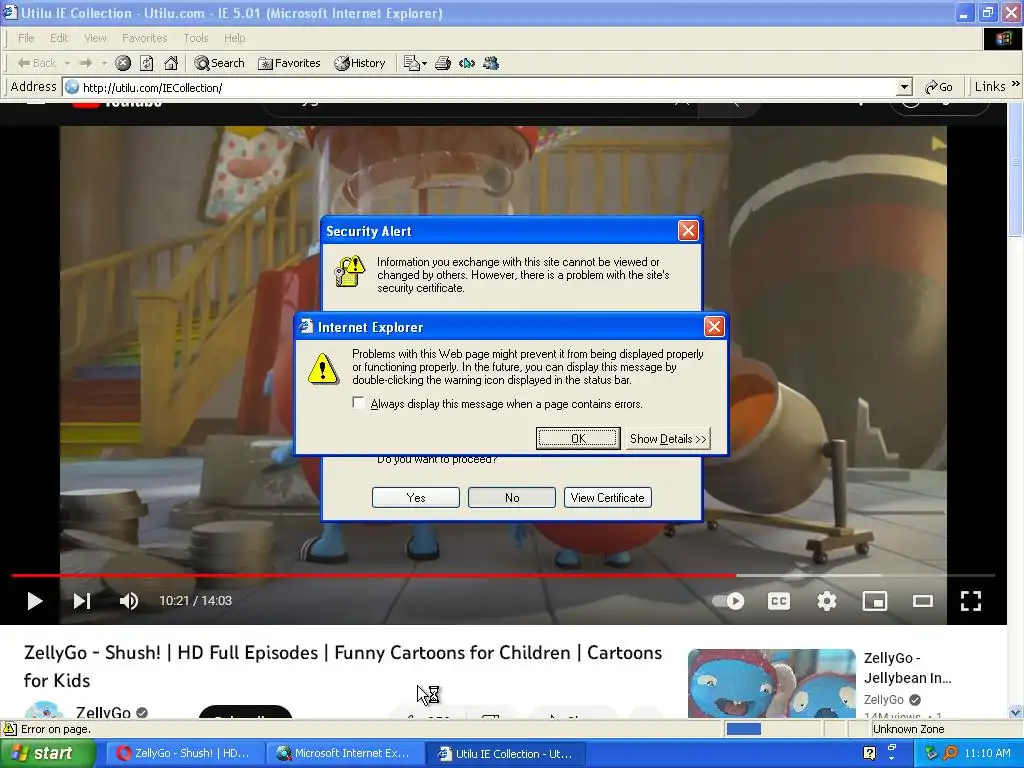Click the Unknown Zone status text

pyautogui.click(x=908, y=729)
